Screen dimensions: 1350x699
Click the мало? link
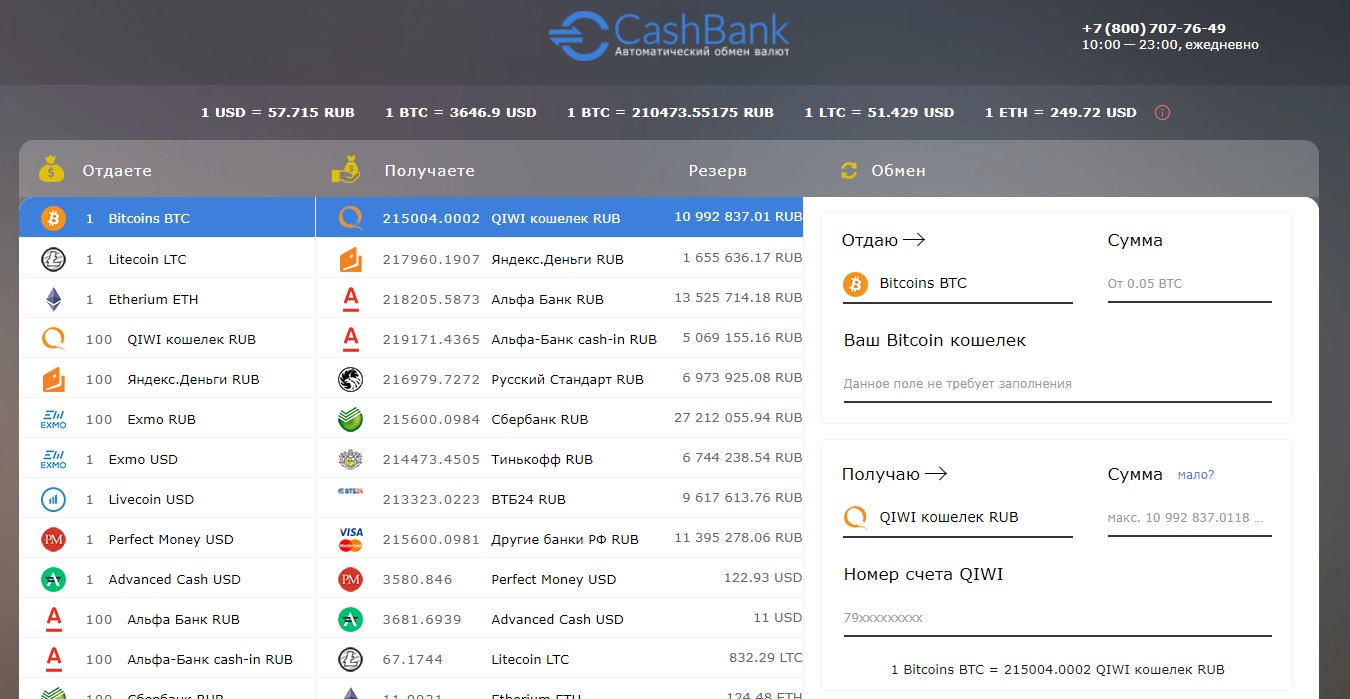click(1196, 475)
